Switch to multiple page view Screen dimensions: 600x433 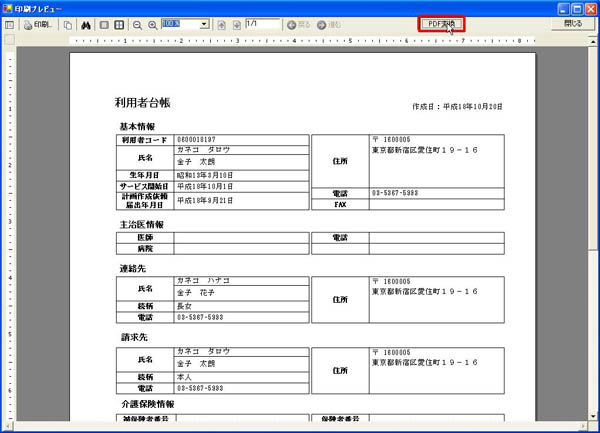pyautogui.click(x=119, y=25)
